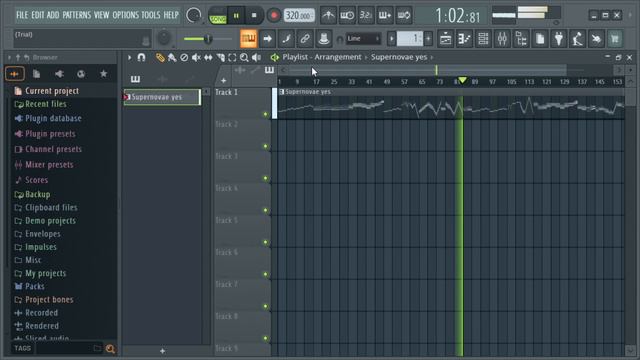This screenshot has width=640, height=360.
Task: Click previous pattern arrow in pattern selector
Action: coord(391,39)
